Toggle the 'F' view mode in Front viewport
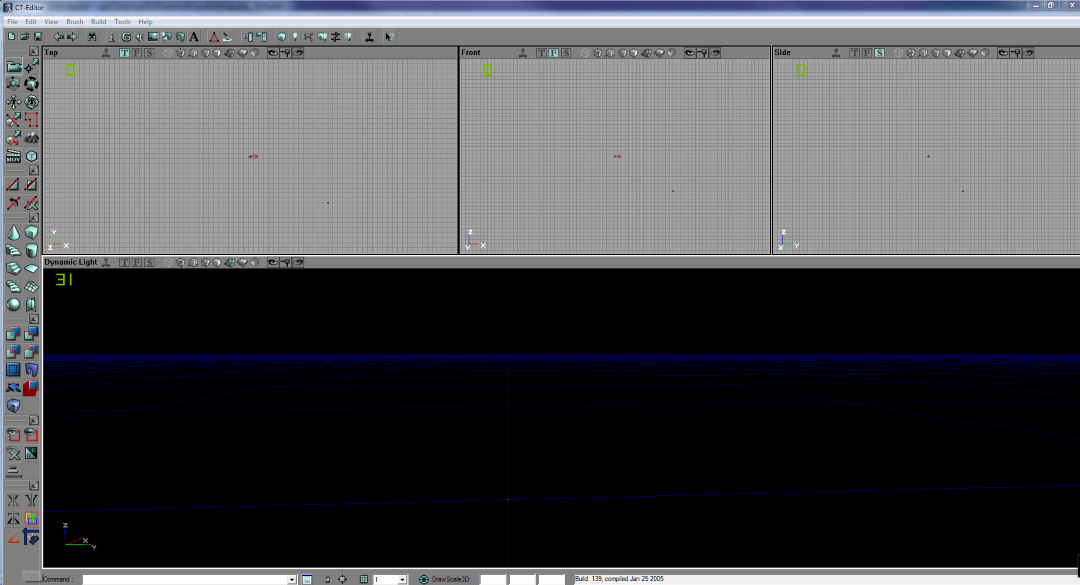1080x585 pixels. click(553, 53)
